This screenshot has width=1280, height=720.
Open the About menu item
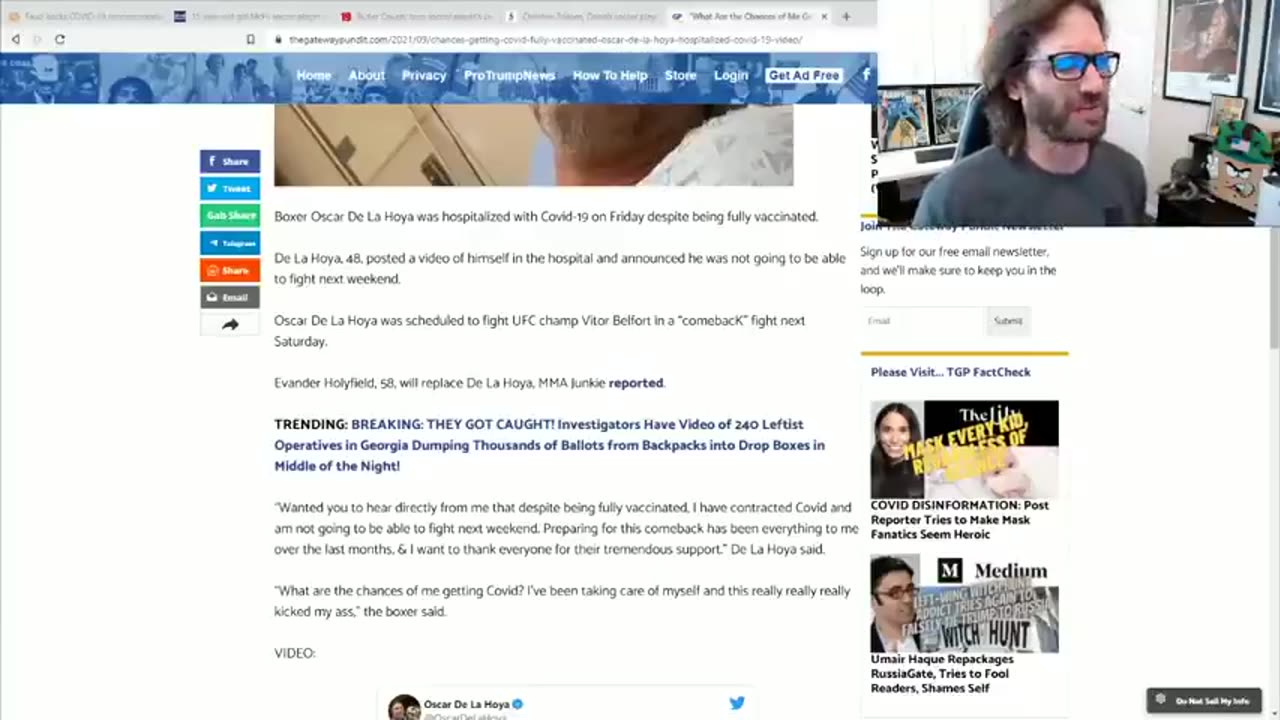click(366, 75)
